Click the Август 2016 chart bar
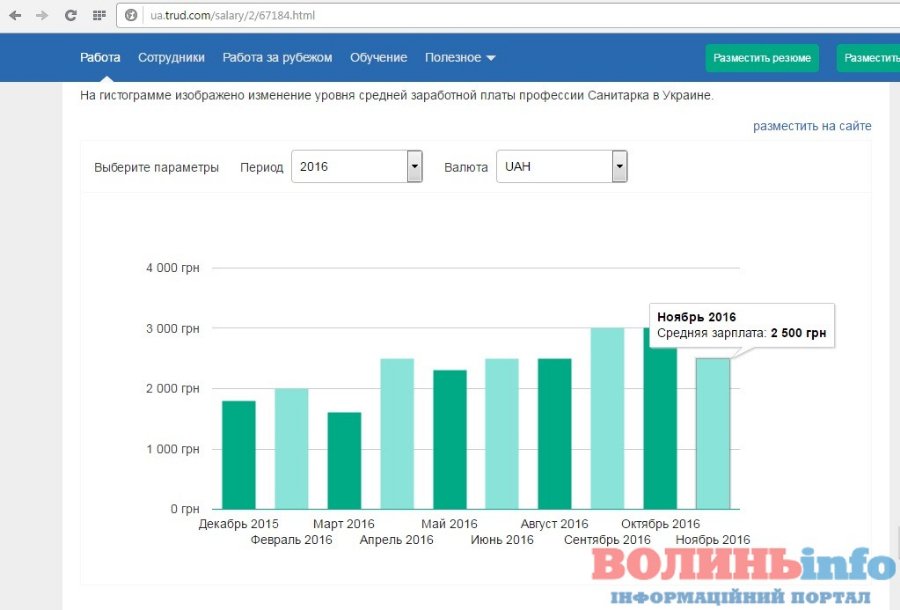 [x=555, y=435]
